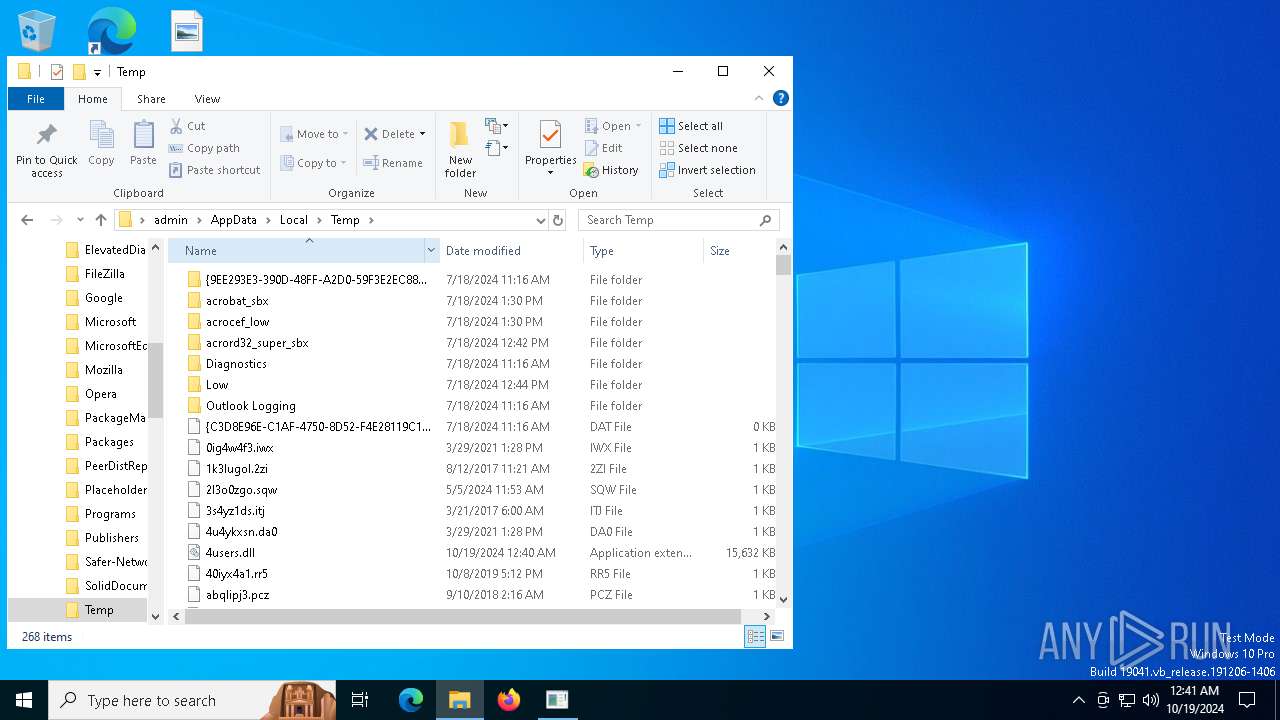Click the Task View taskbar icon
The width and height of the screenshot is (1280, 720).
coord(360,700)
